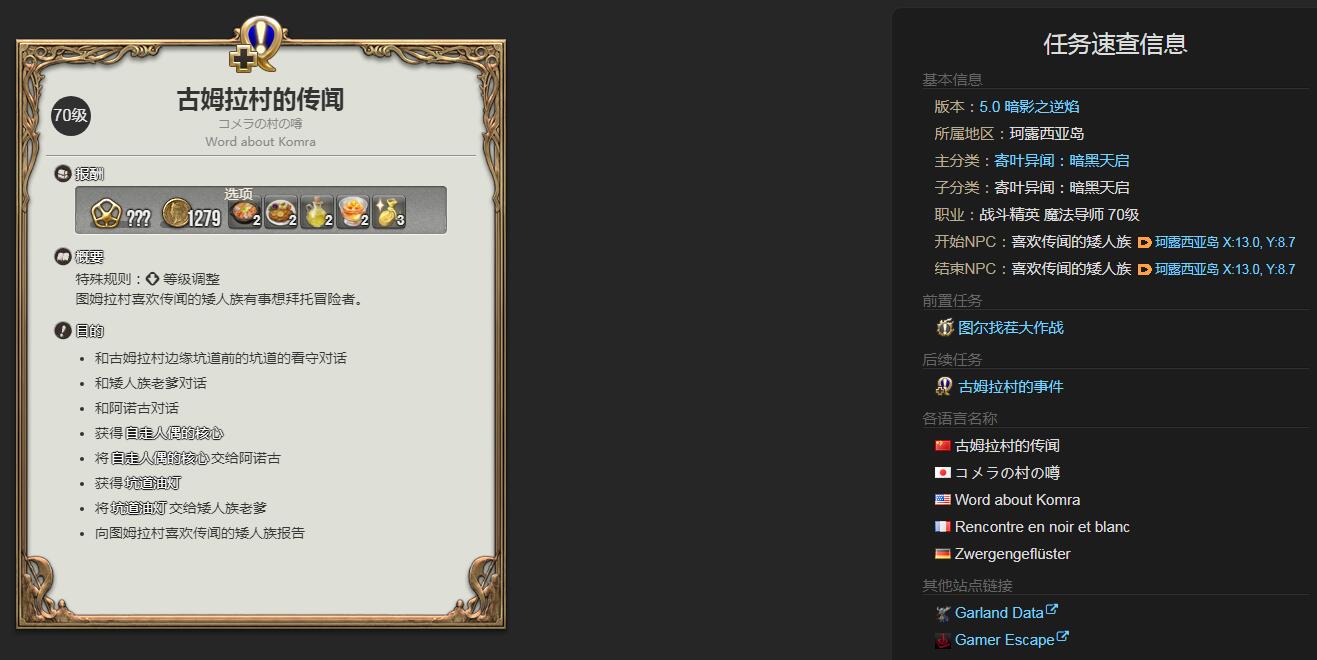Open follow-up quest 古姆拉村的事件
The height and width of the screenshot is (660, 1317).
tap(1011, 386)
